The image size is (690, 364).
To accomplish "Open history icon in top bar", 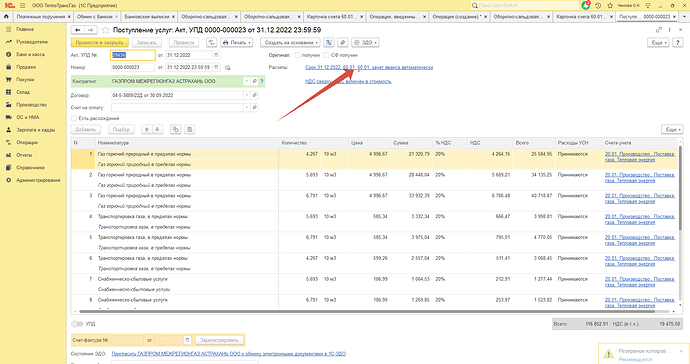I will [x=598, y=5].
